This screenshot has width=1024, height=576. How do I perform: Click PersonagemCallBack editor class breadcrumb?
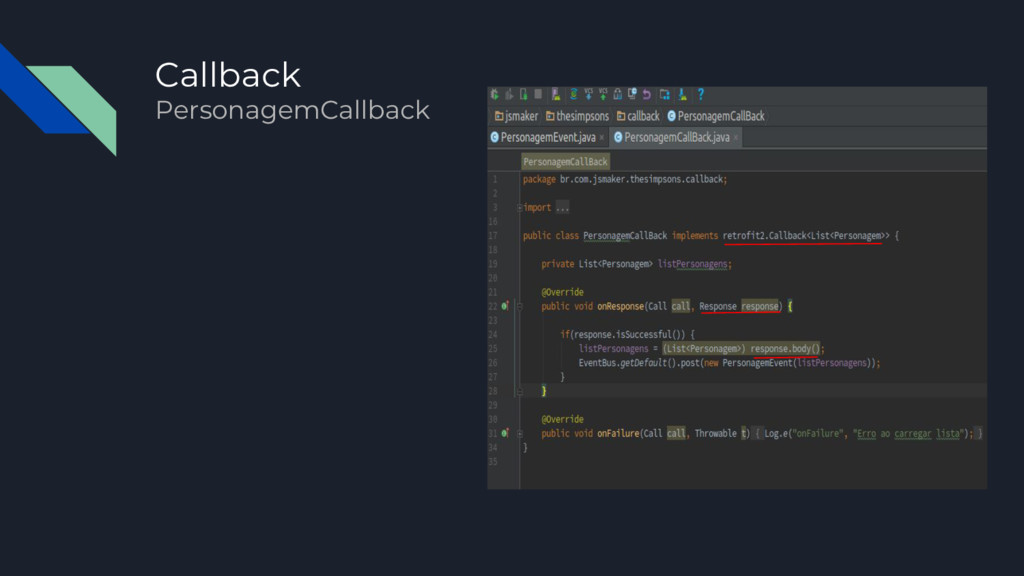click(566, 161)
